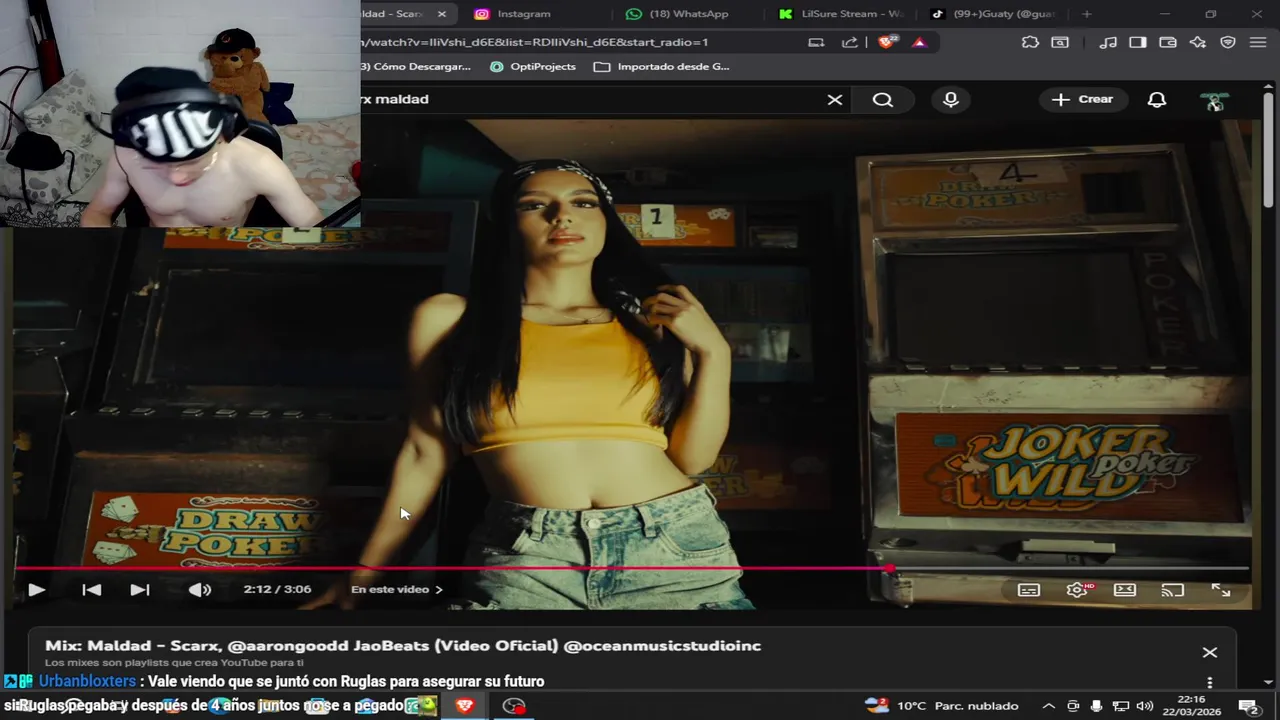Open a new browser tab
This screenshot has width=1280, height=720.
point(1087,14)
